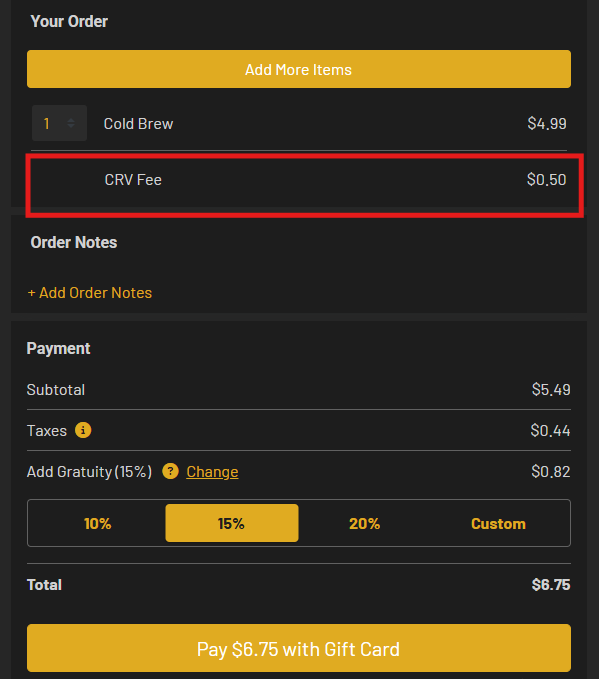The height and width of the screenshot is (679, 599).
Task: Increase Cold Brew quantity with up arrow
Action: [71, 120]
